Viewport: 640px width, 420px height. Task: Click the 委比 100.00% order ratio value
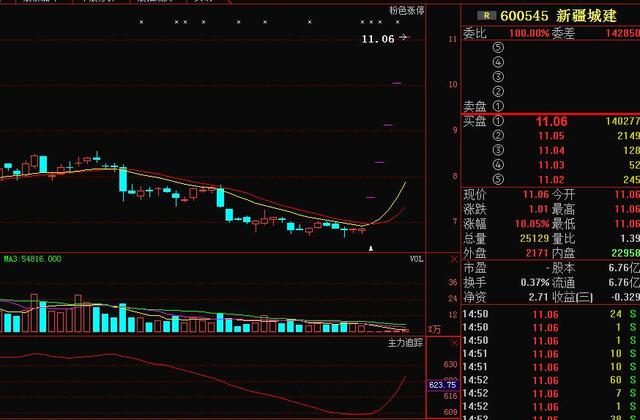pyautogui.click(x=524, y=32)
